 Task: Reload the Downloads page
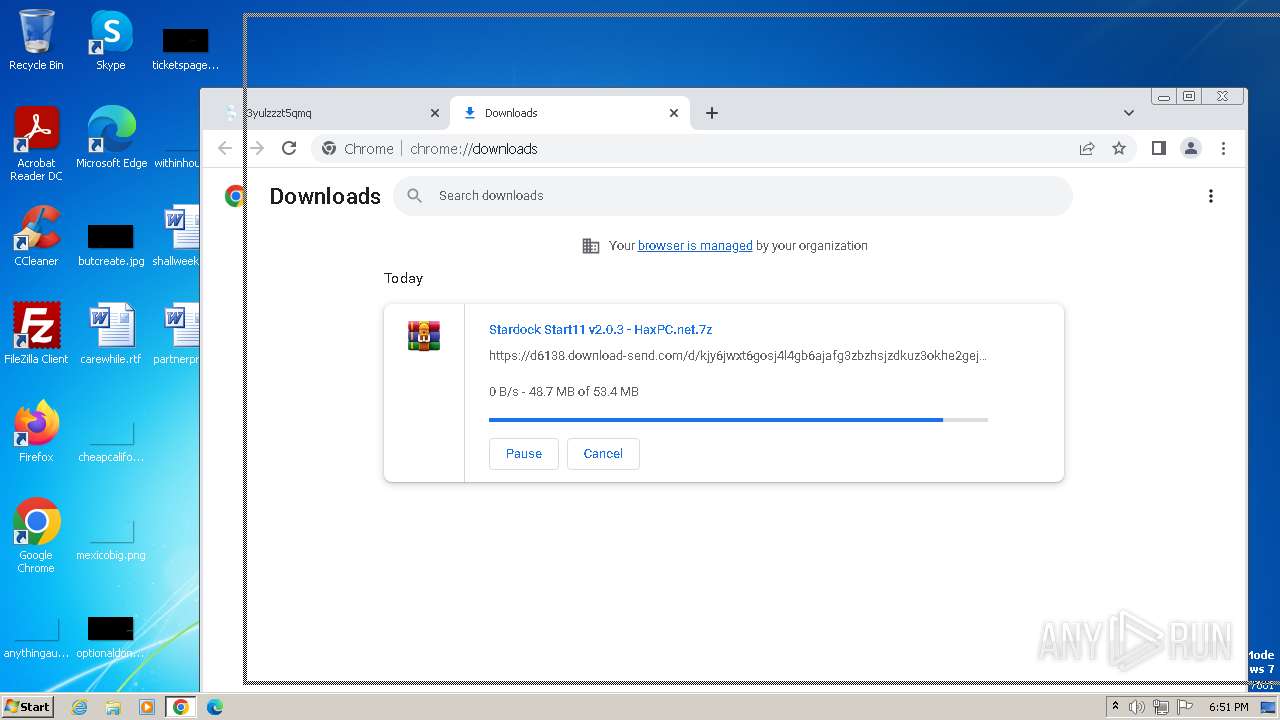[289, 148]
